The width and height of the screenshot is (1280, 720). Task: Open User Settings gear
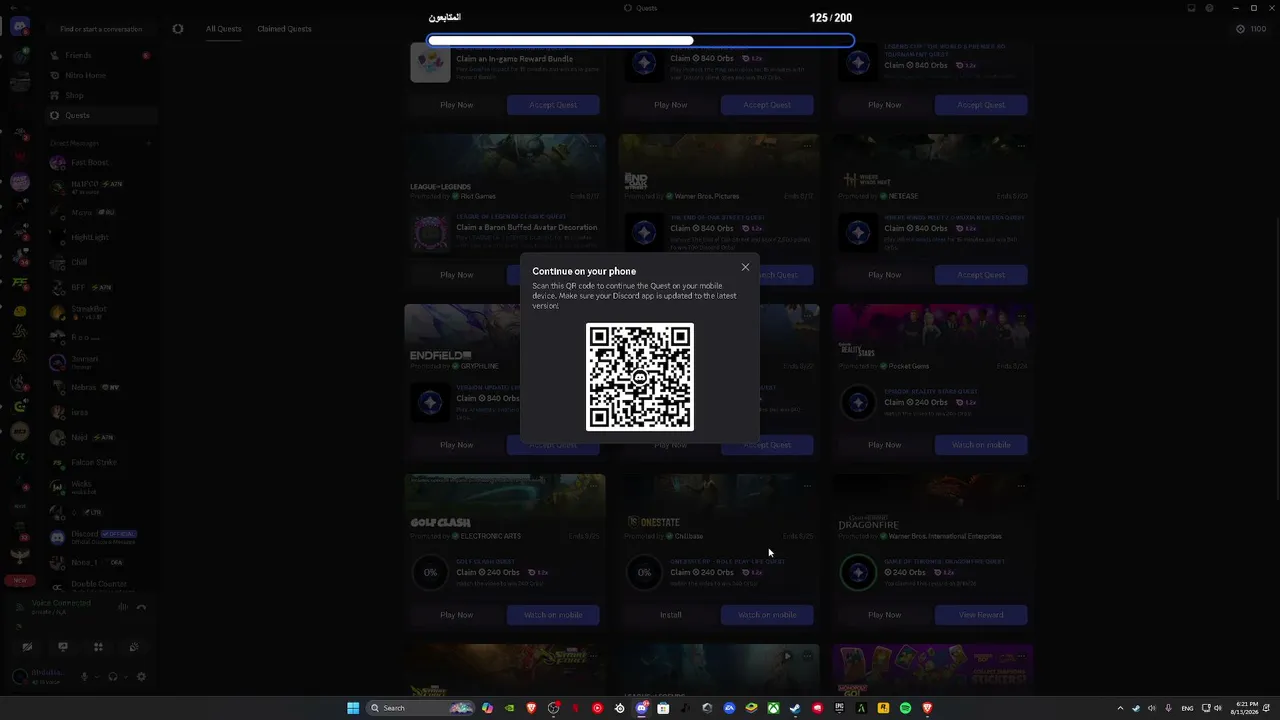point(141,677)
